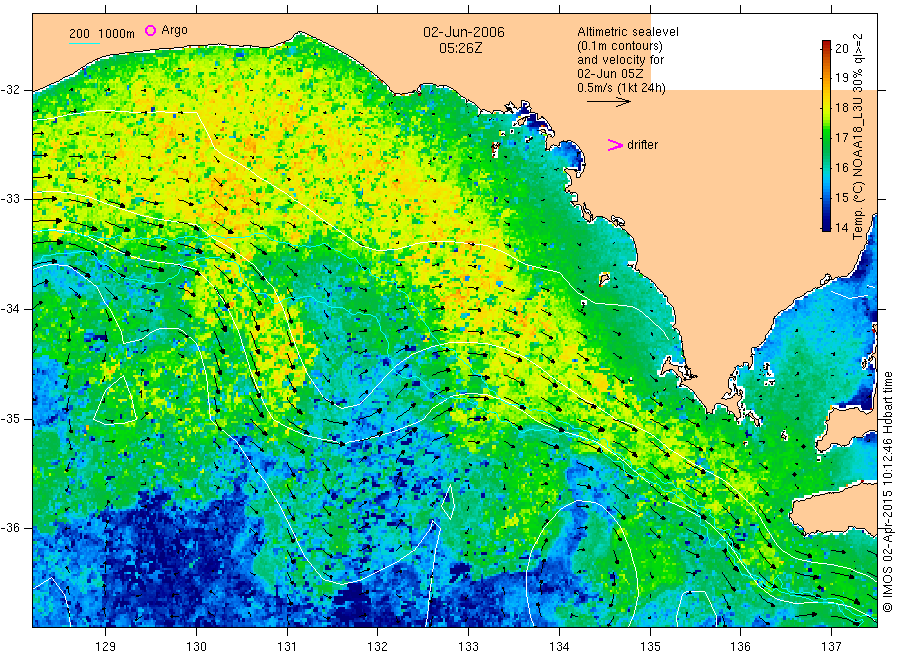This screenshot has height=660, width=900.
Task: Click the time label 05:26Z
Action: pyautogui.click(x=460, y=48)
